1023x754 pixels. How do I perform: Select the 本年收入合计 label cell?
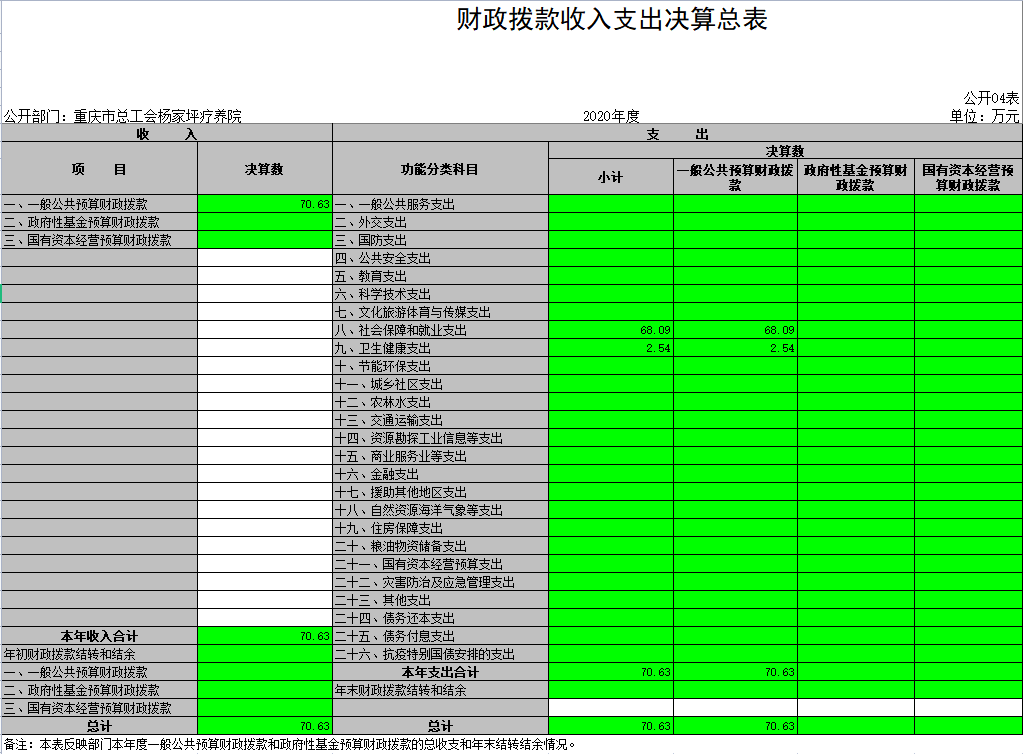pos(99,636)
